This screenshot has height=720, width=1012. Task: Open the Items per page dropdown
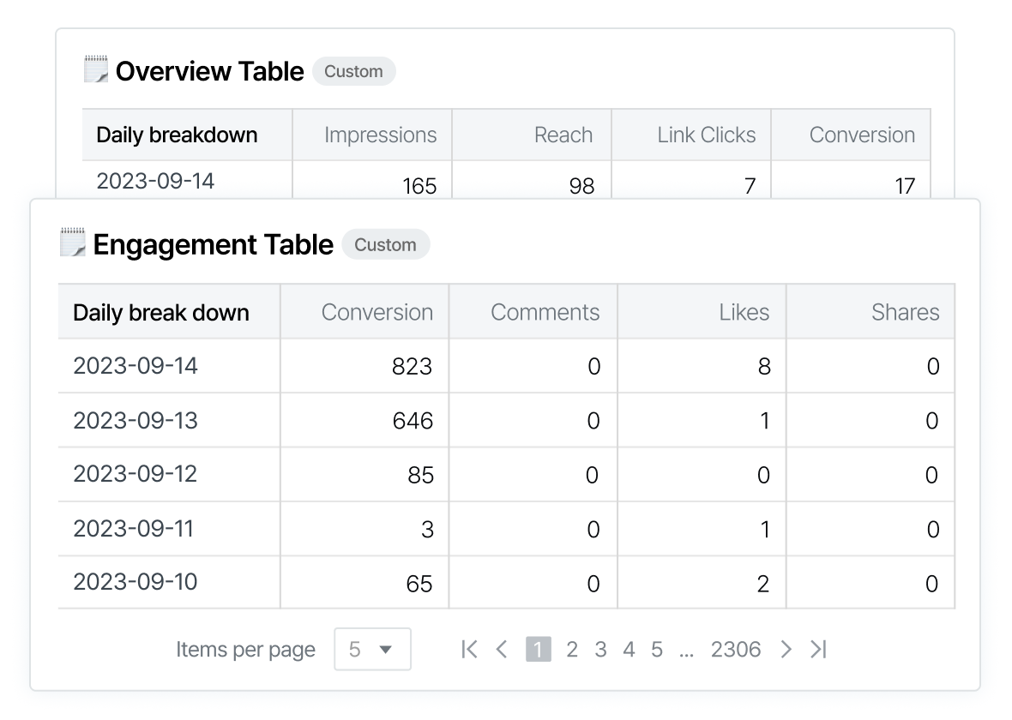[x=372, y=649]
